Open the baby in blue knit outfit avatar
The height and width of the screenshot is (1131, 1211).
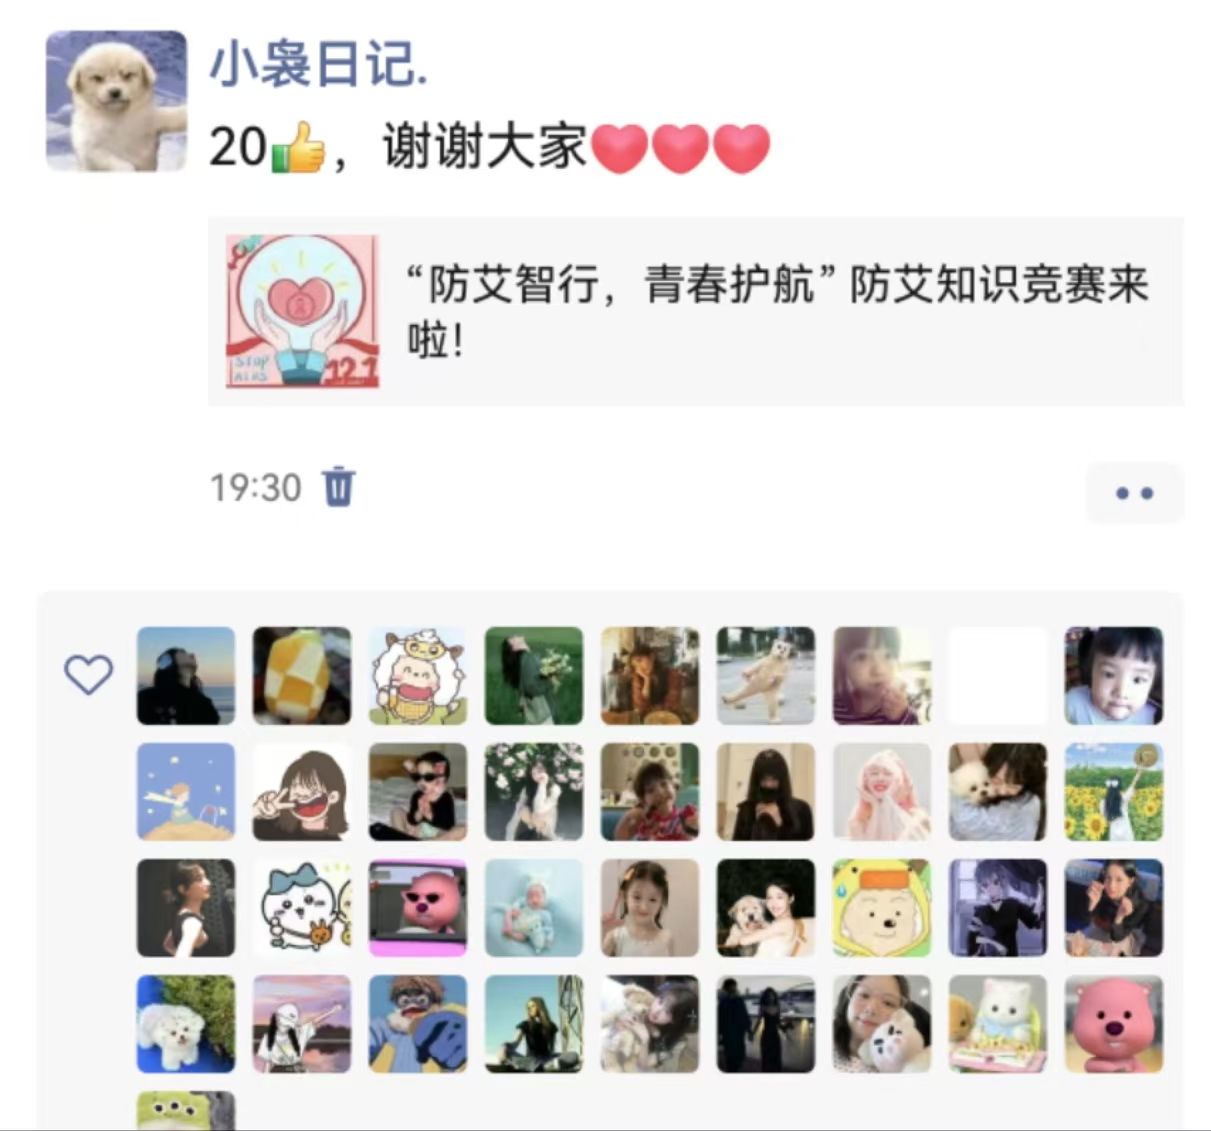pyautogui.click(x=534, y=908)
